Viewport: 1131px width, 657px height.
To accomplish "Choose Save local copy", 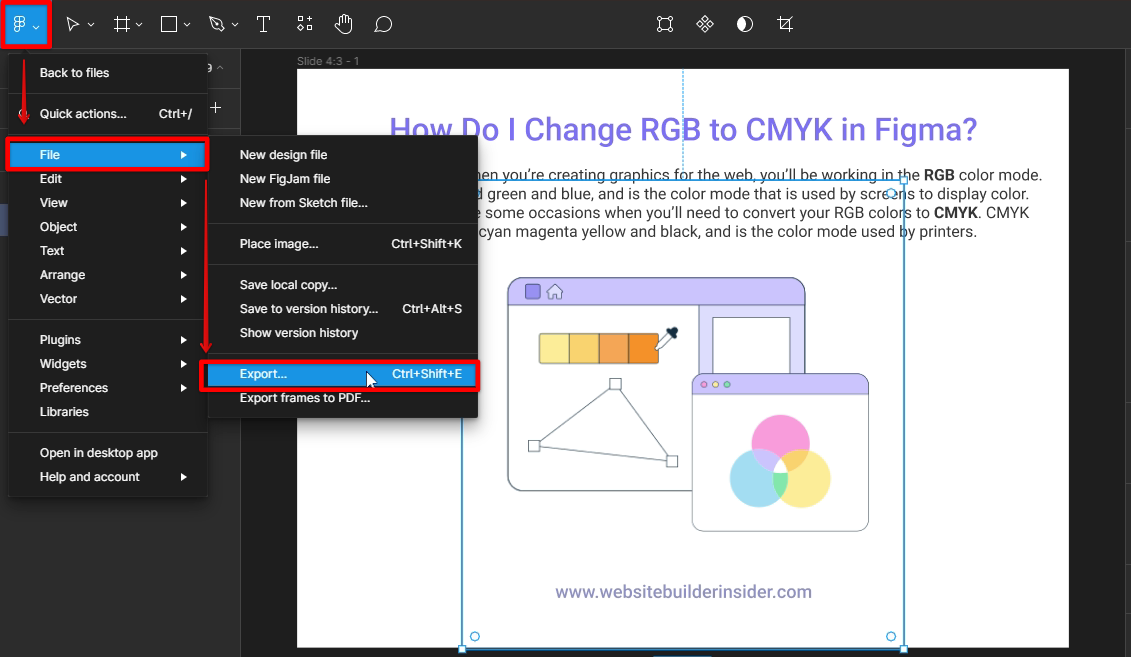I will point(343,285).
